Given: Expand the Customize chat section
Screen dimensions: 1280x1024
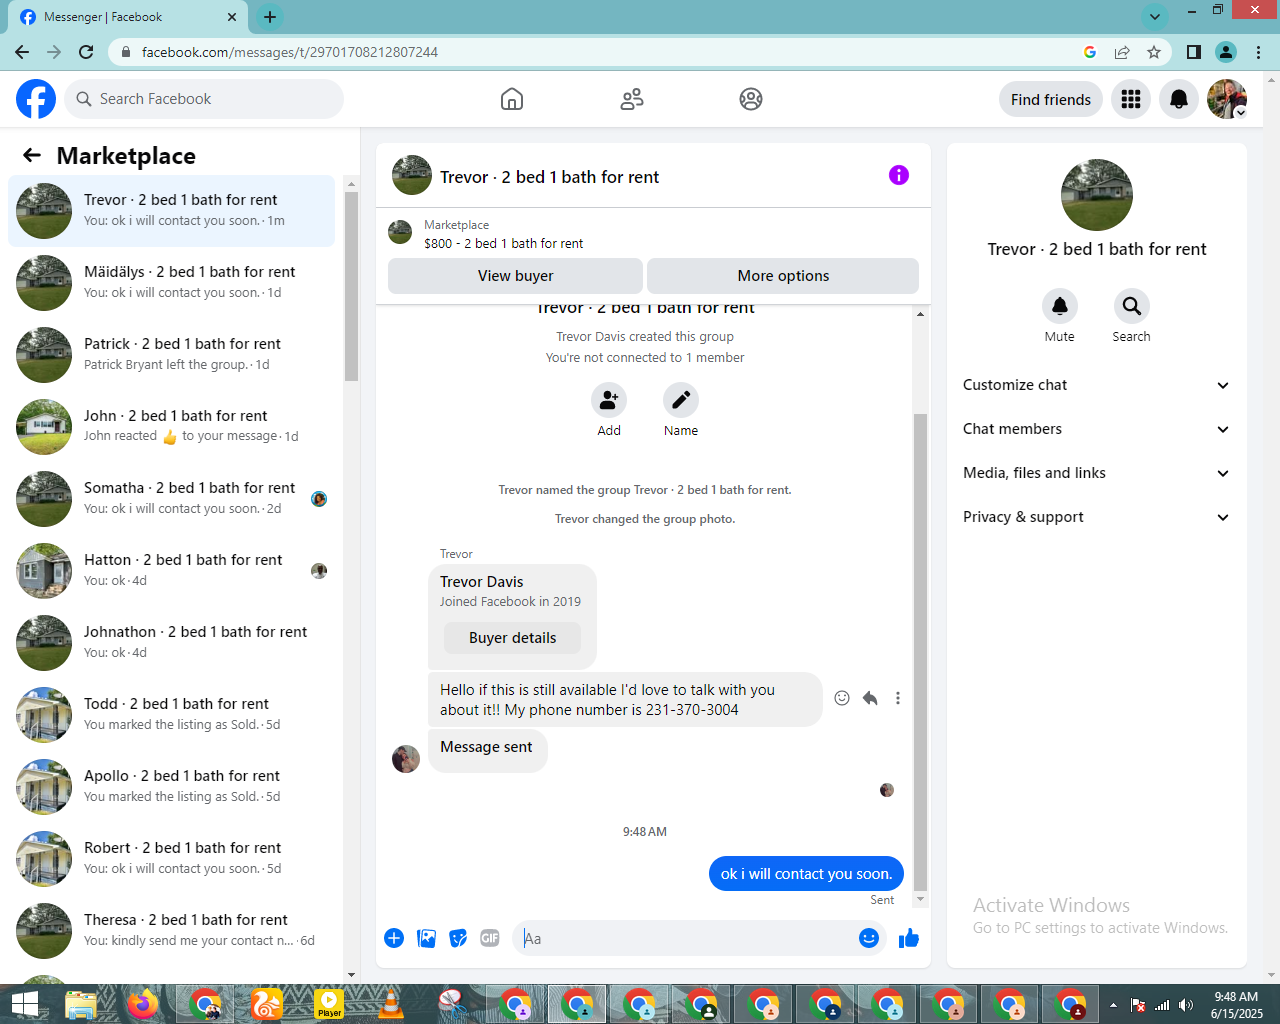Looking at the screenshot, I should click(1096, 385).
